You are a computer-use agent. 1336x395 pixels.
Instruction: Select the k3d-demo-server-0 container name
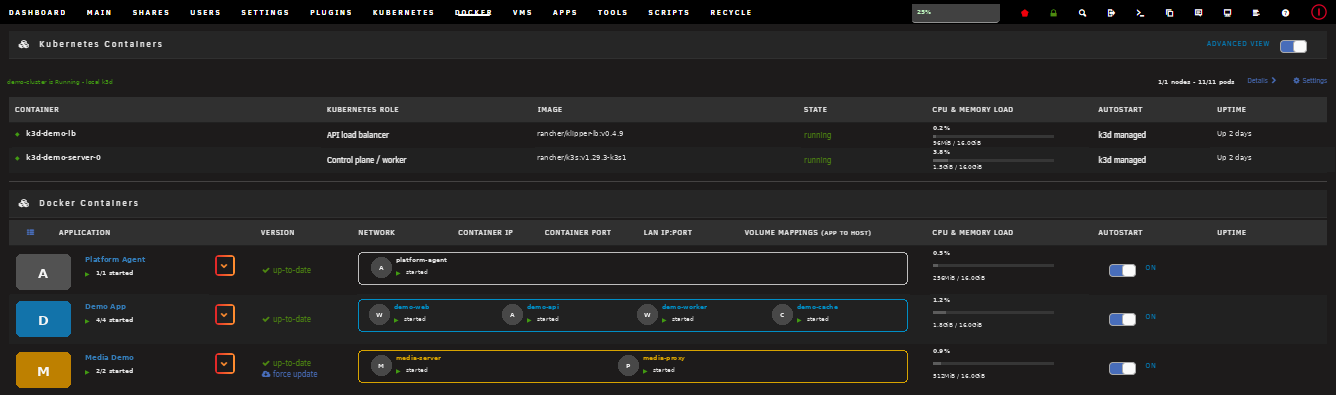[x=63, y=158]
